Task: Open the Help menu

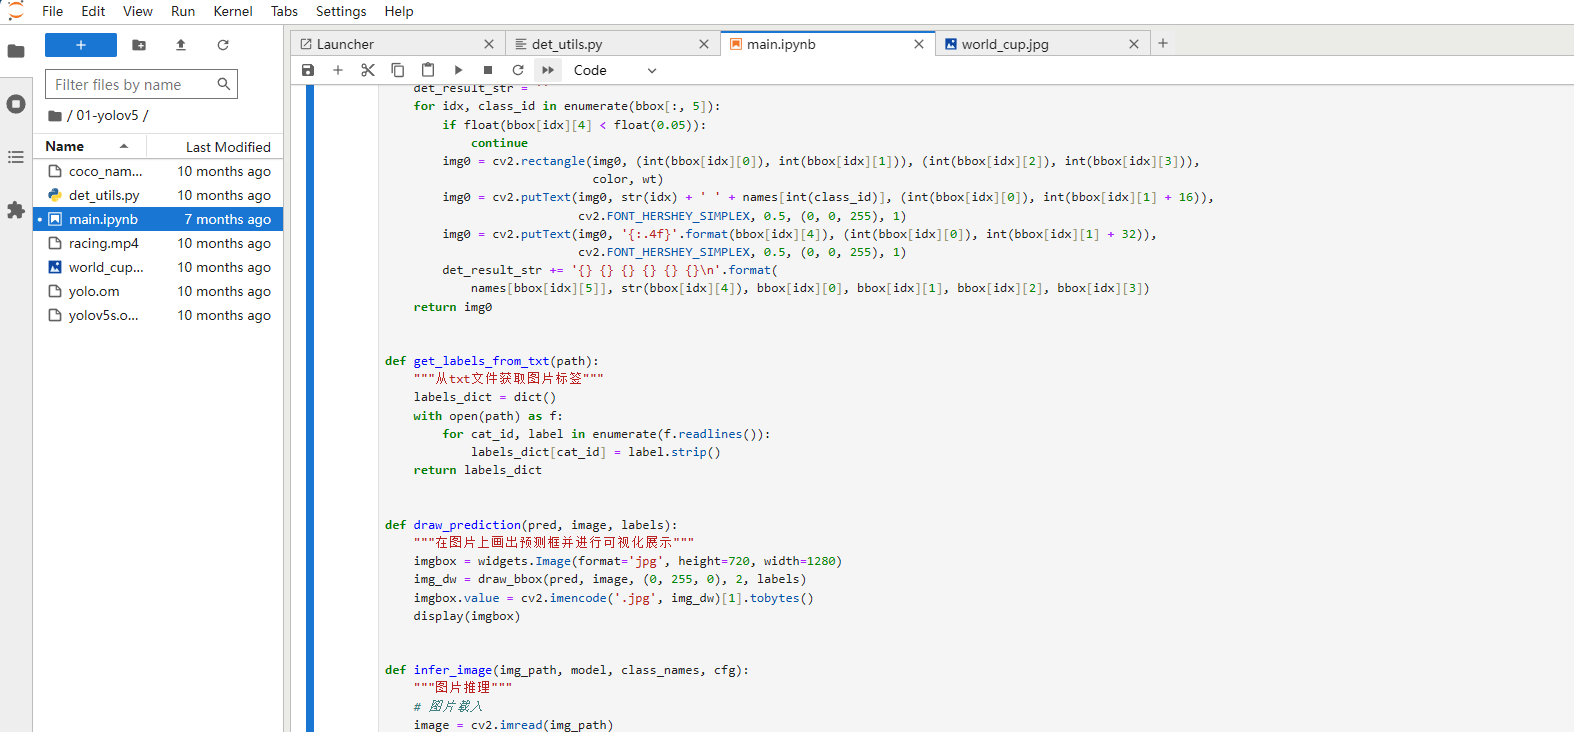Action: click(399, 11)
